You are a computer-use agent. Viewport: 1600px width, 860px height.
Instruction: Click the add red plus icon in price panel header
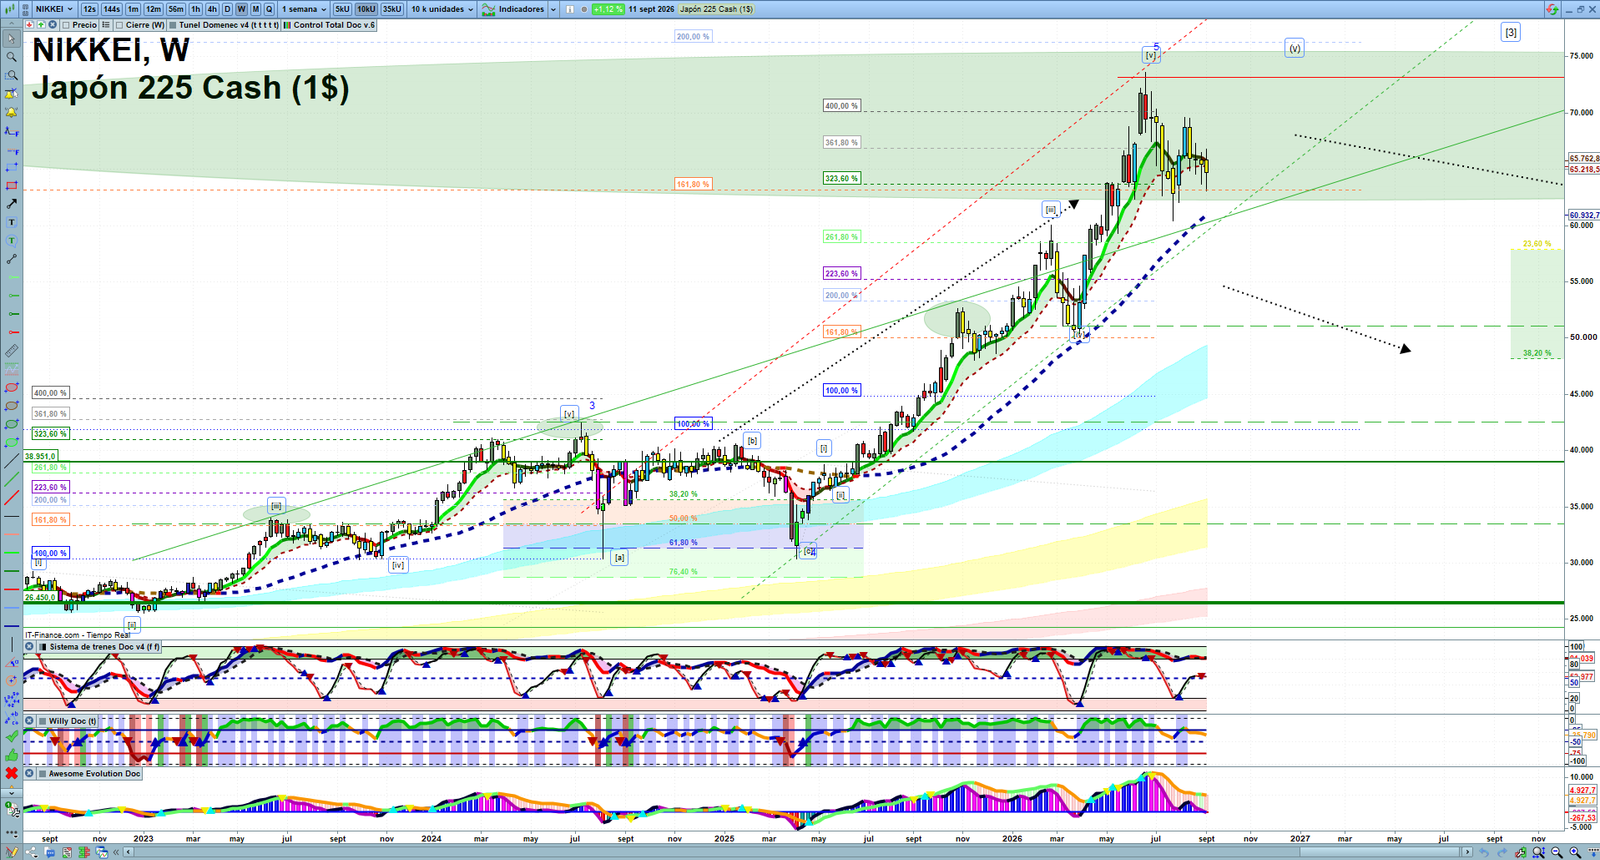point(30,25)
